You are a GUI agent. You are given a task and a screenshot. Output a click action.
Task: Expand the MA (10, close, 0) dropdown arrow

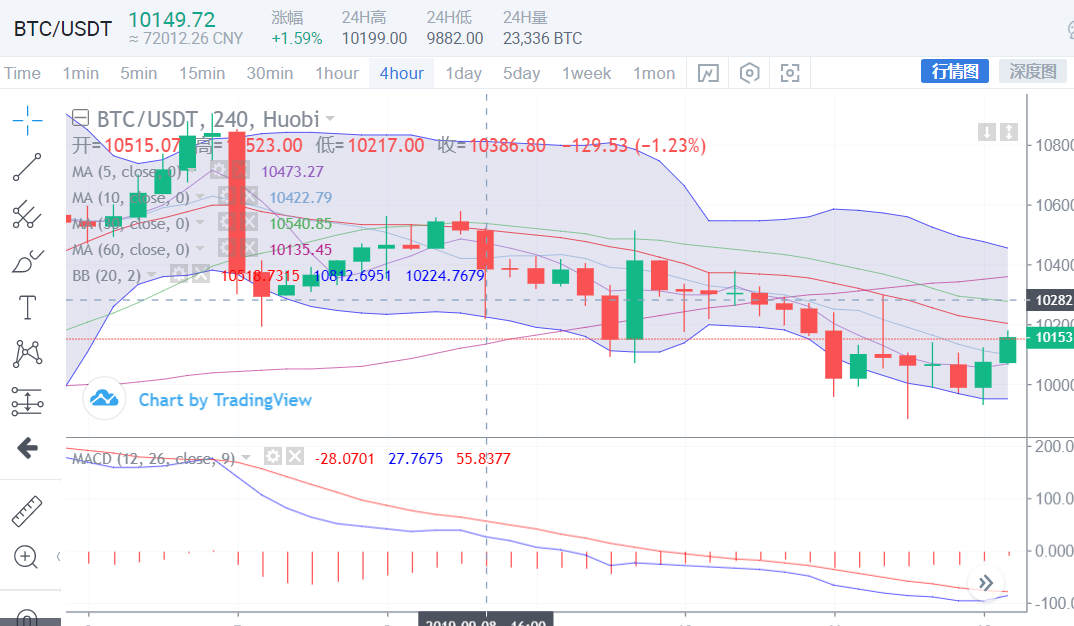[199, 197]
